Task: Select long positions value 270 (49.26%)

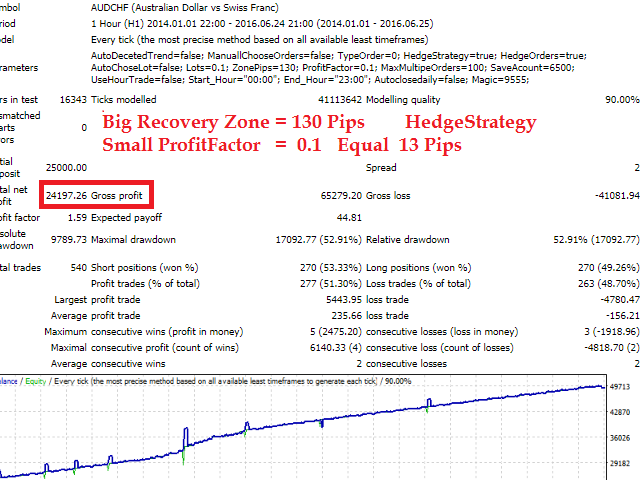Action: coord(608,268)
